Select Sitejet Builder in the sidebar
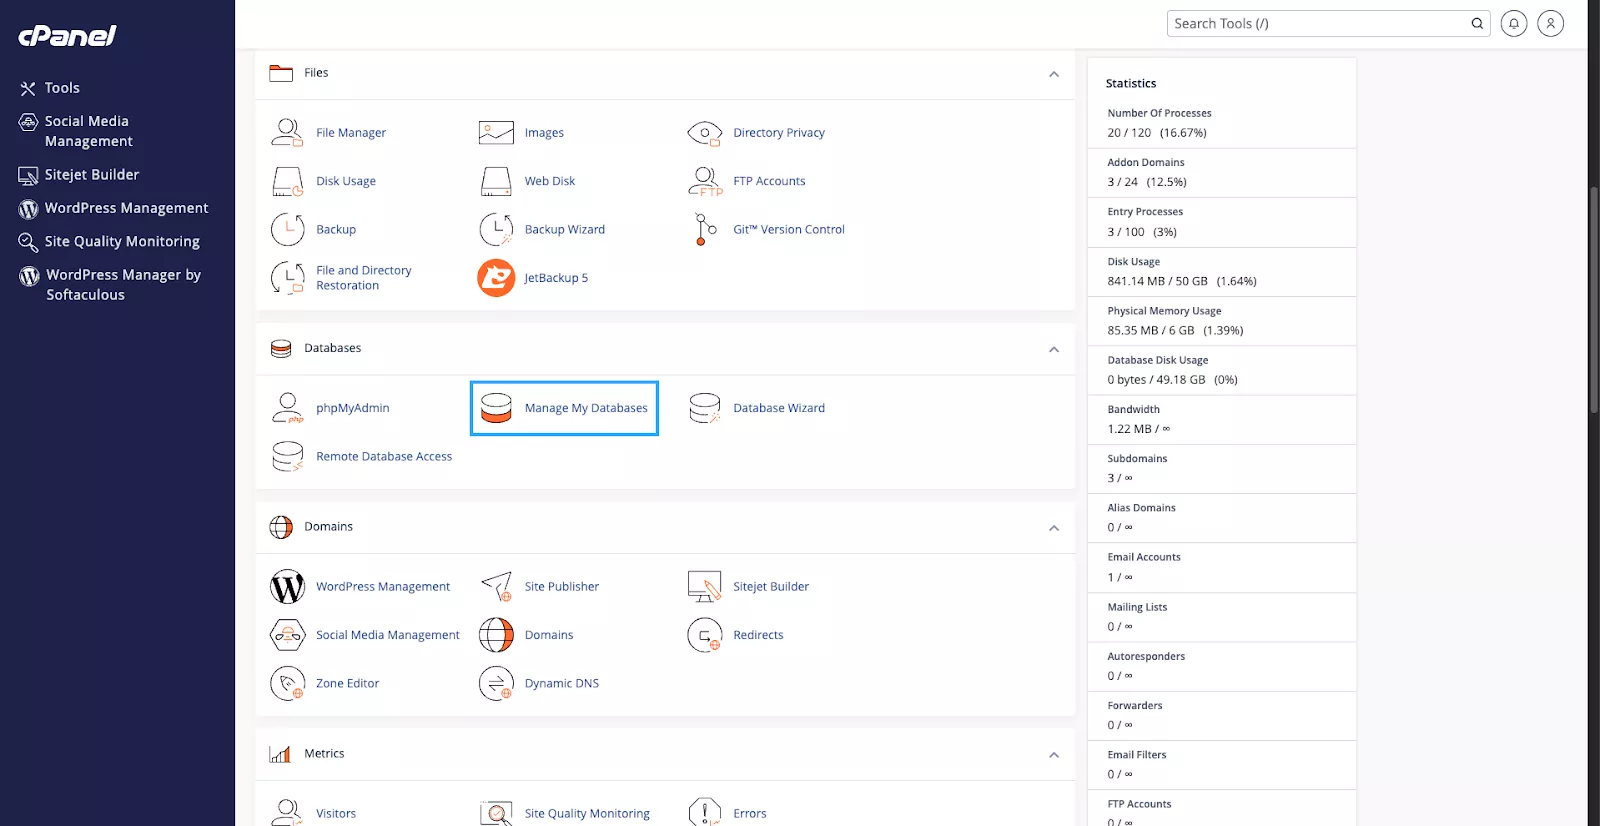 point(79,175)
